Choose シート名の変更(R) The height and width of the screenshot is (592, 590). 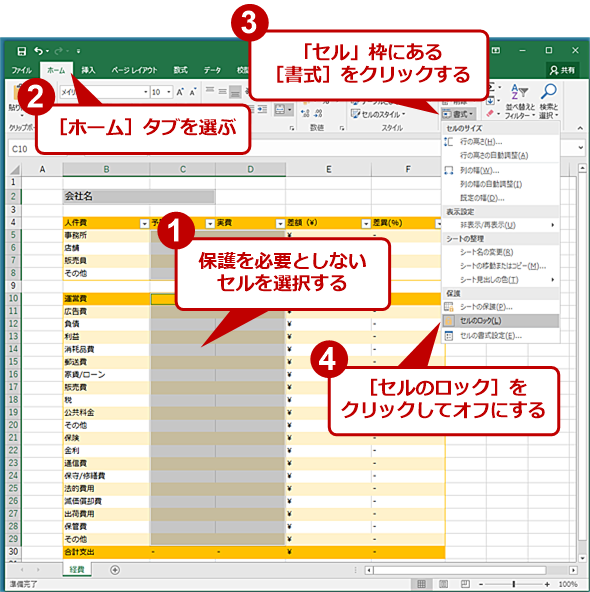coord(501,252)
